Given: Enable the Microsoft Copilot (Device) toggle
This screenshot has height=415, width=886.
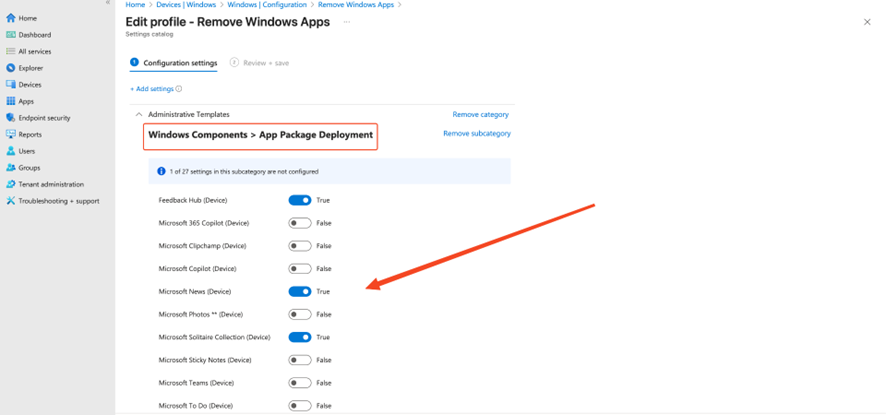Looking at the screenshot, I should [300, 269].
